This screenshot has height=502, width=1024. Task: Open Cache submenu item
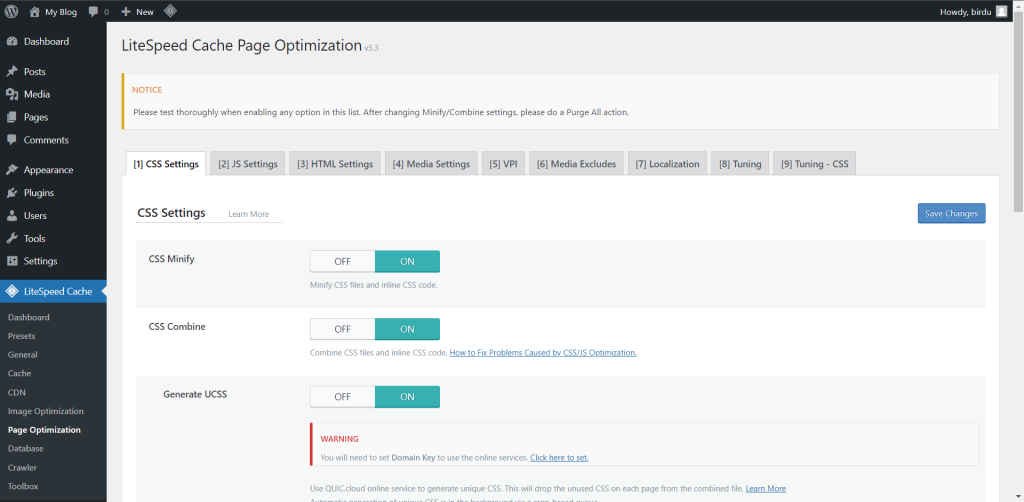tap(20, 373)
